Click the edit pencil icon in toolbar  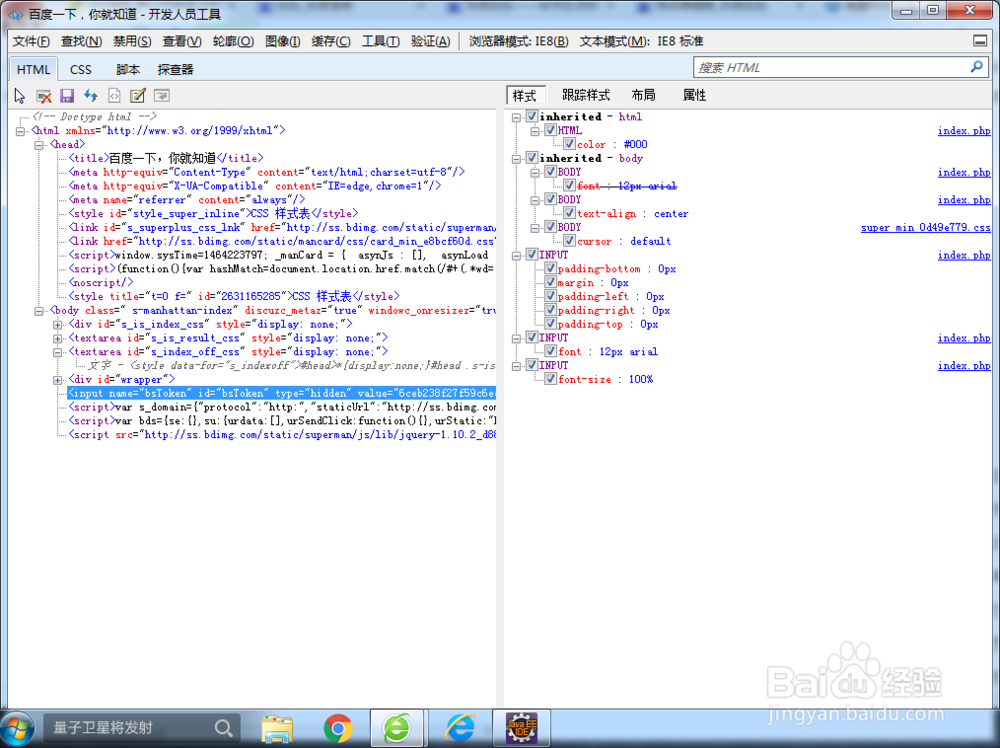click(x=138, y=96)
